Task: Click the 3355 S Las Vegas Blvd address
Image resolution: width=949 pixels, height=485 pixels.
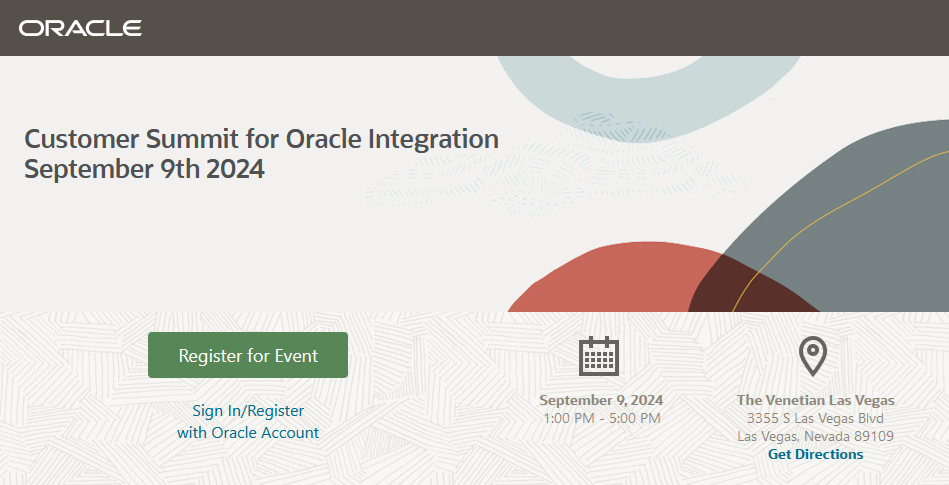Action: pyautogui.click(x=815, y=418)
